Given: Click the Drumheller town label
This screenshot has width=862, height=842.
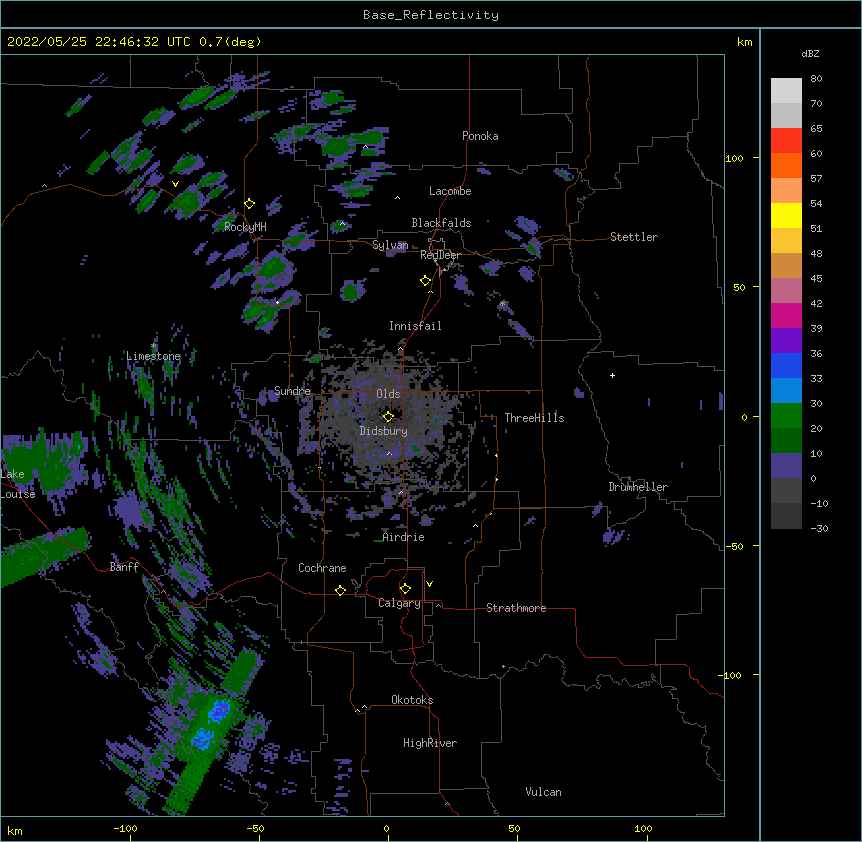Looking at the screenshot, I should pos(638,486).
